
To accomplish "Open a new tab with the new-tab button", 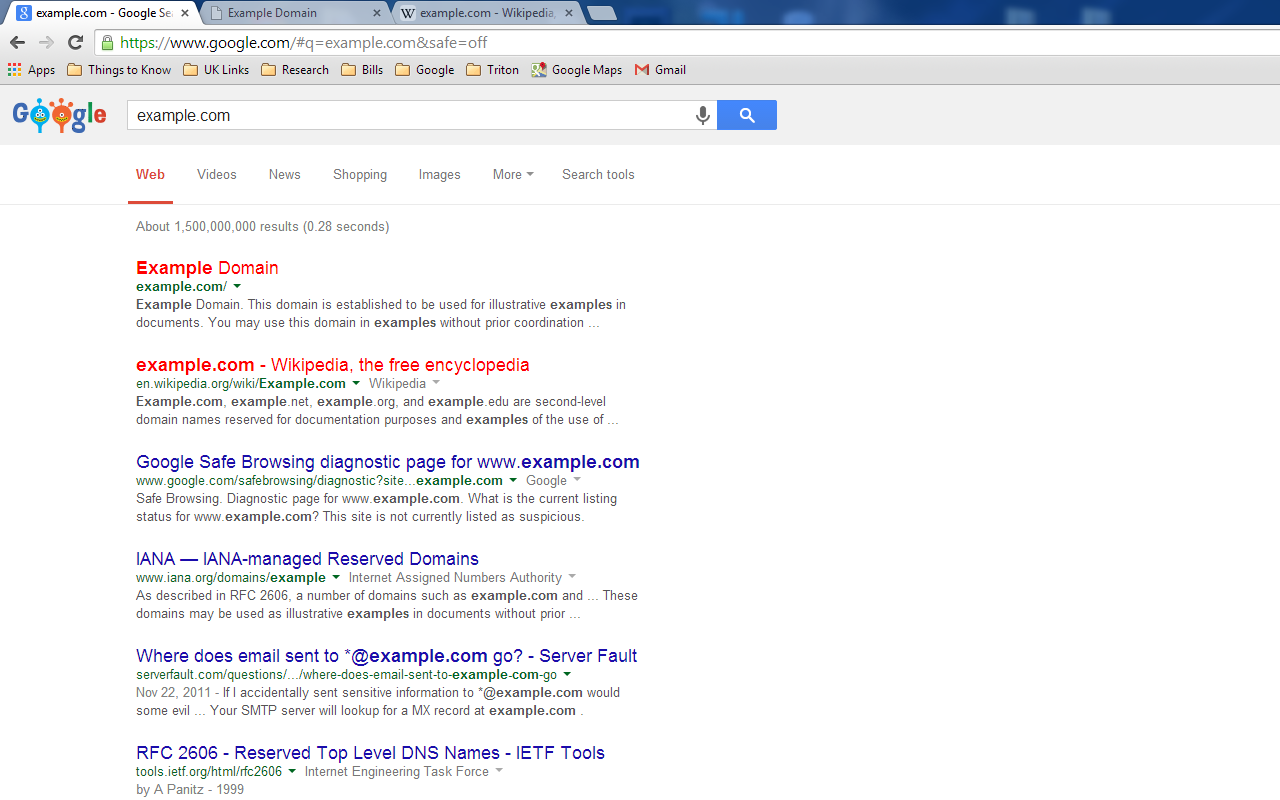I will pos(601,13).
